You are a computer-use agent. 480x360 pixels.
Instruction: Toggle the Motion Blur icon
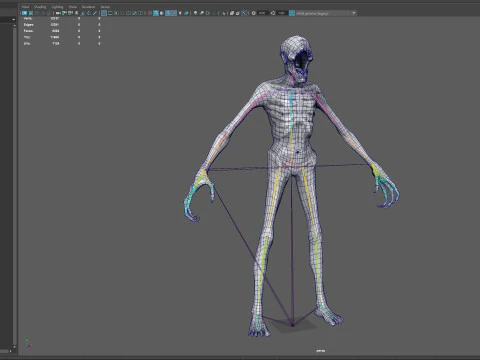202,13
